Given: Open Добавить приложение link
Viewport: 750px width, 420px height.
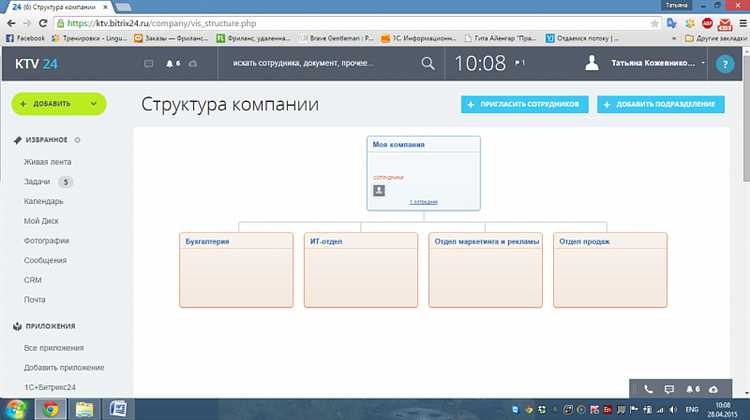Looking at the screenshot, I should tap(64, 367).
